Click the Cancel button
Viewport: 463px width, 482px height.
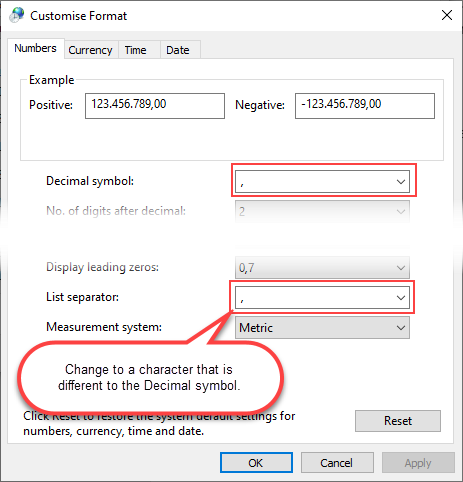(x=337, y=463)
